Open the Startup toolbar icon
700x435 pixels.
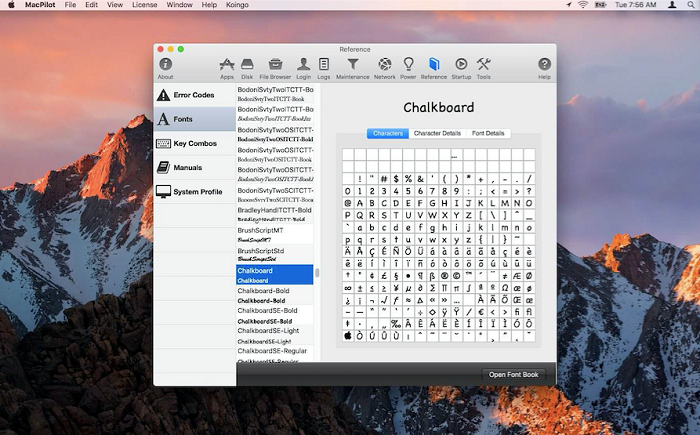461,64
